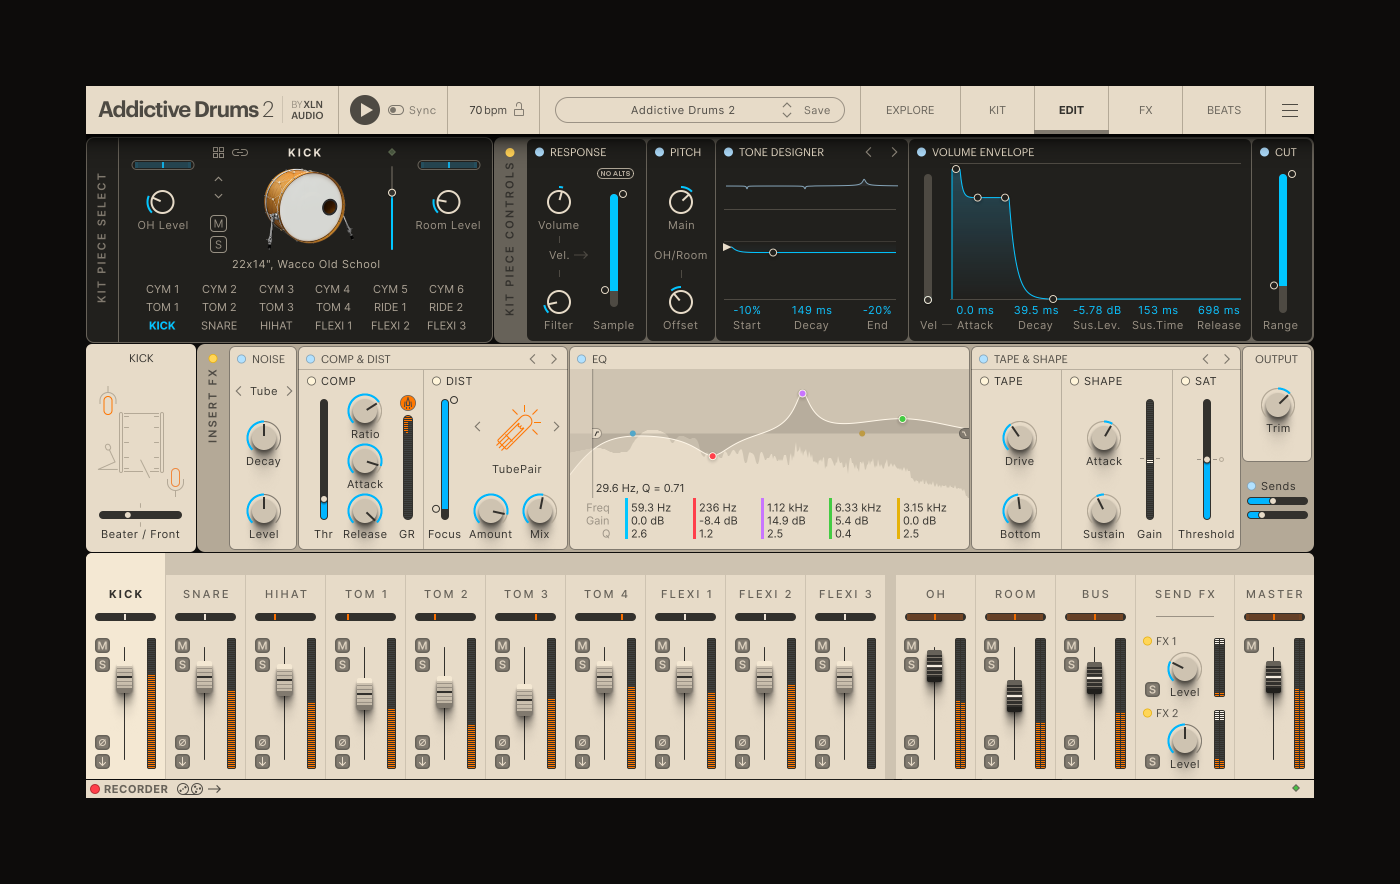The height and width of the screenshot is (884, 1400).
Task: Select the RIDE 1 kit piece
Action: [x=390, y=308]
